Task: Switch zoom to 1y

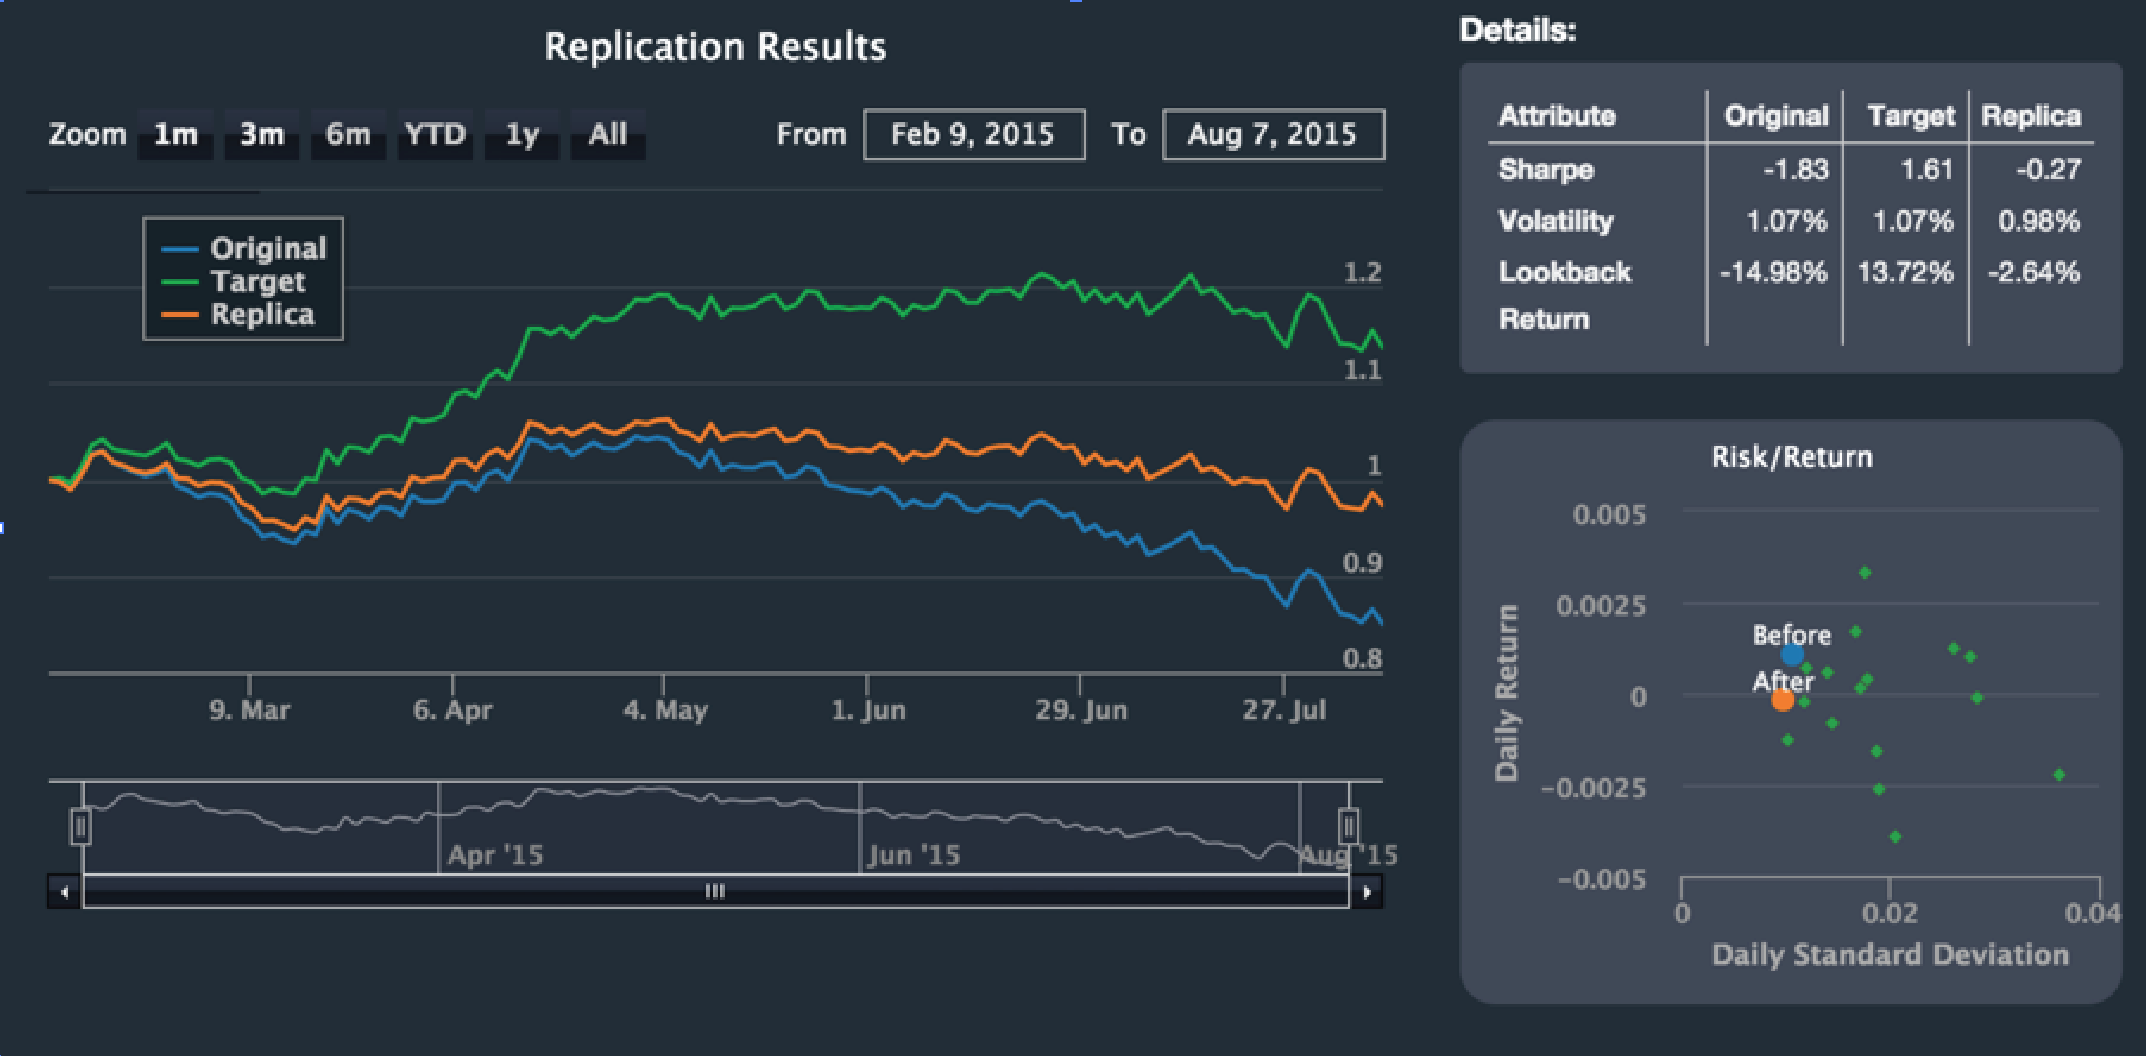Action: 522,135
